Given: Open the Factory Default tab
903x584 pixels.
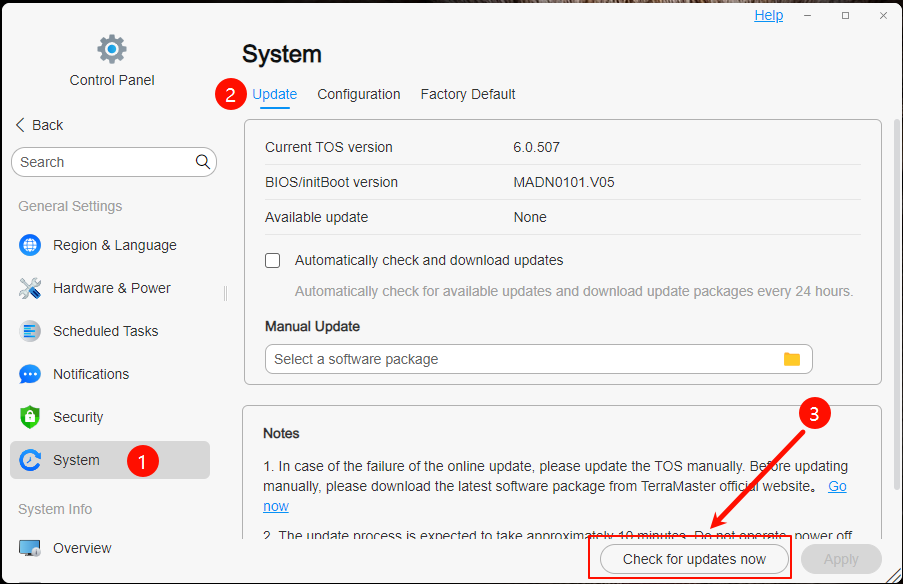Looking at the screenshot, I should [468, 94].
